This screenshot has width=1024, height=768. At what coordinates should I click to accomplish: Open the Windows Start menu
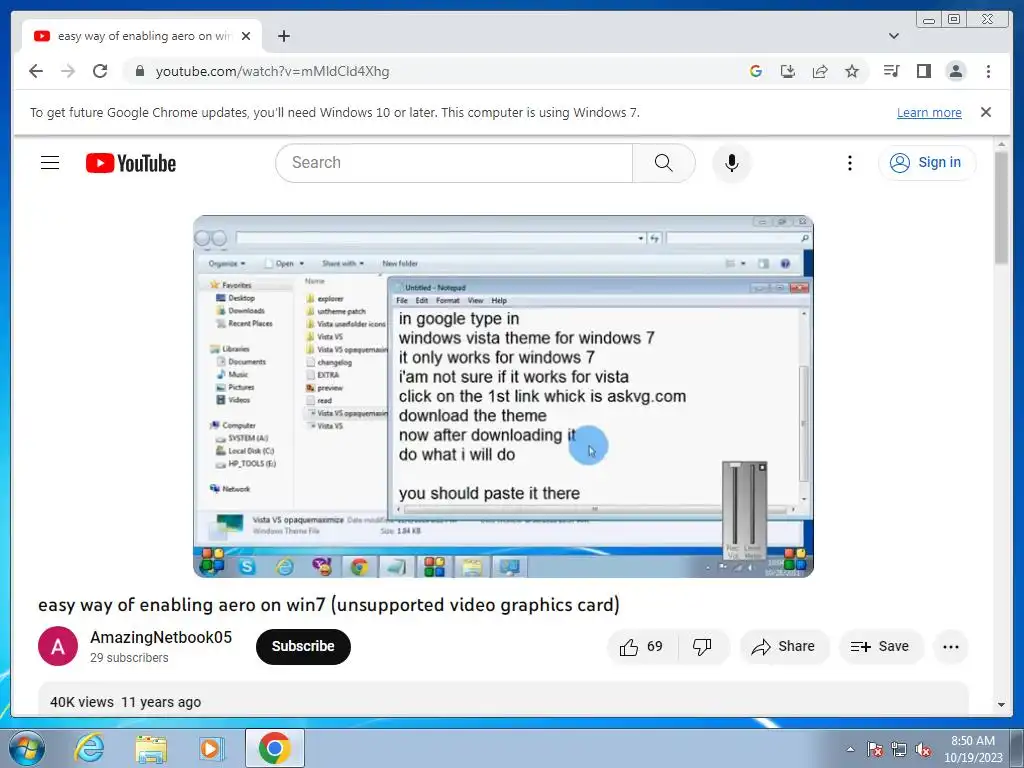click(27, 748)
